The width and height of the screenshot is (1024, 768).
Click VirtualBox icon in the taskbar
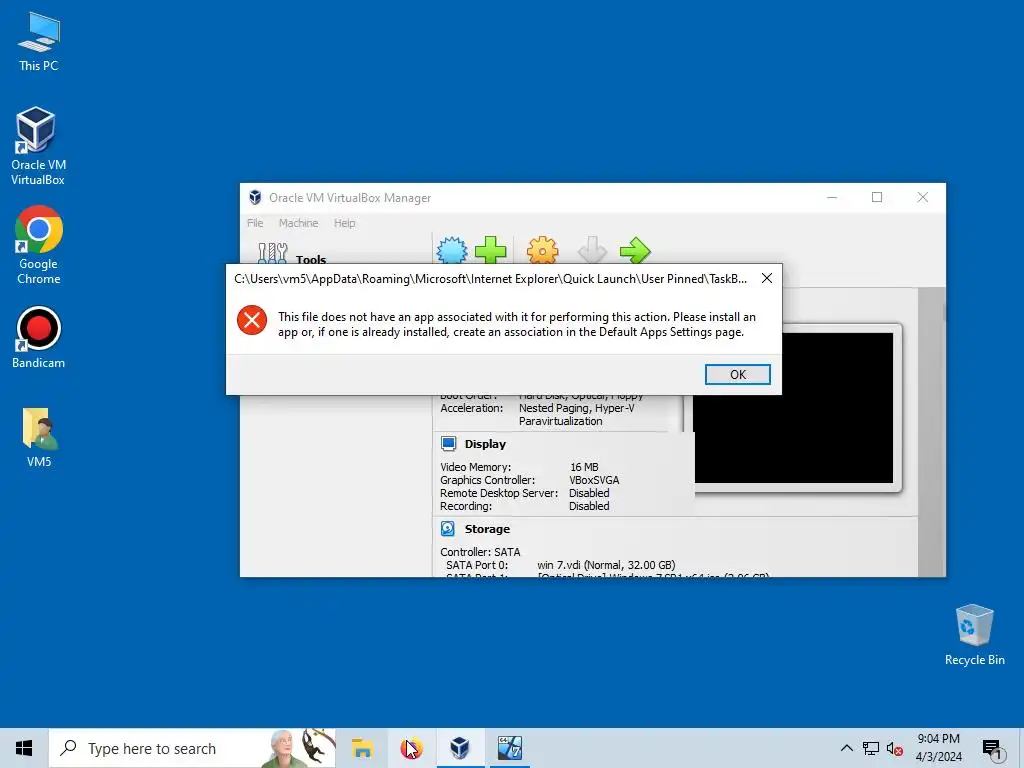click(x=460, y=748)
